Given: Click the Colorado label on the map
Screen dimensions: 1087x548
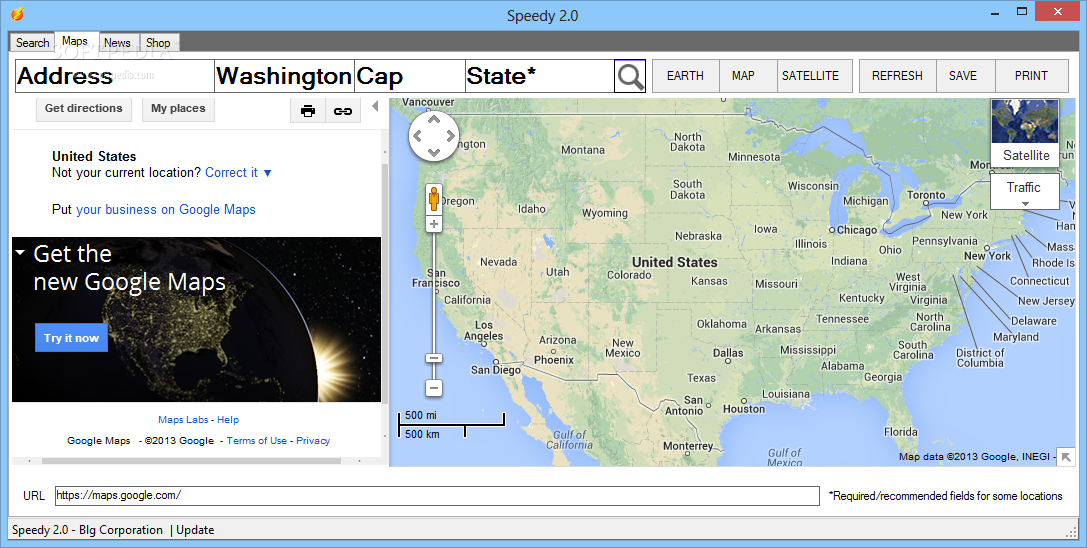Looking at the screenshot, I should pyautogui.click(x=629, y=275).
